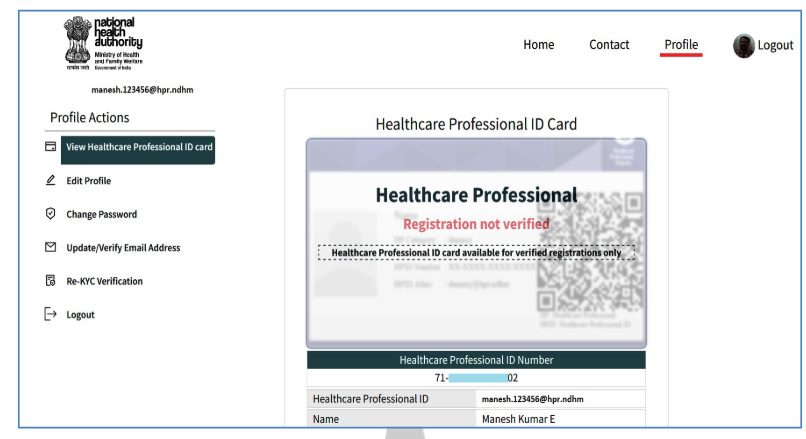Open Update/Verify Email Address option
The image size is (806, 439).
tap(123, 248)
